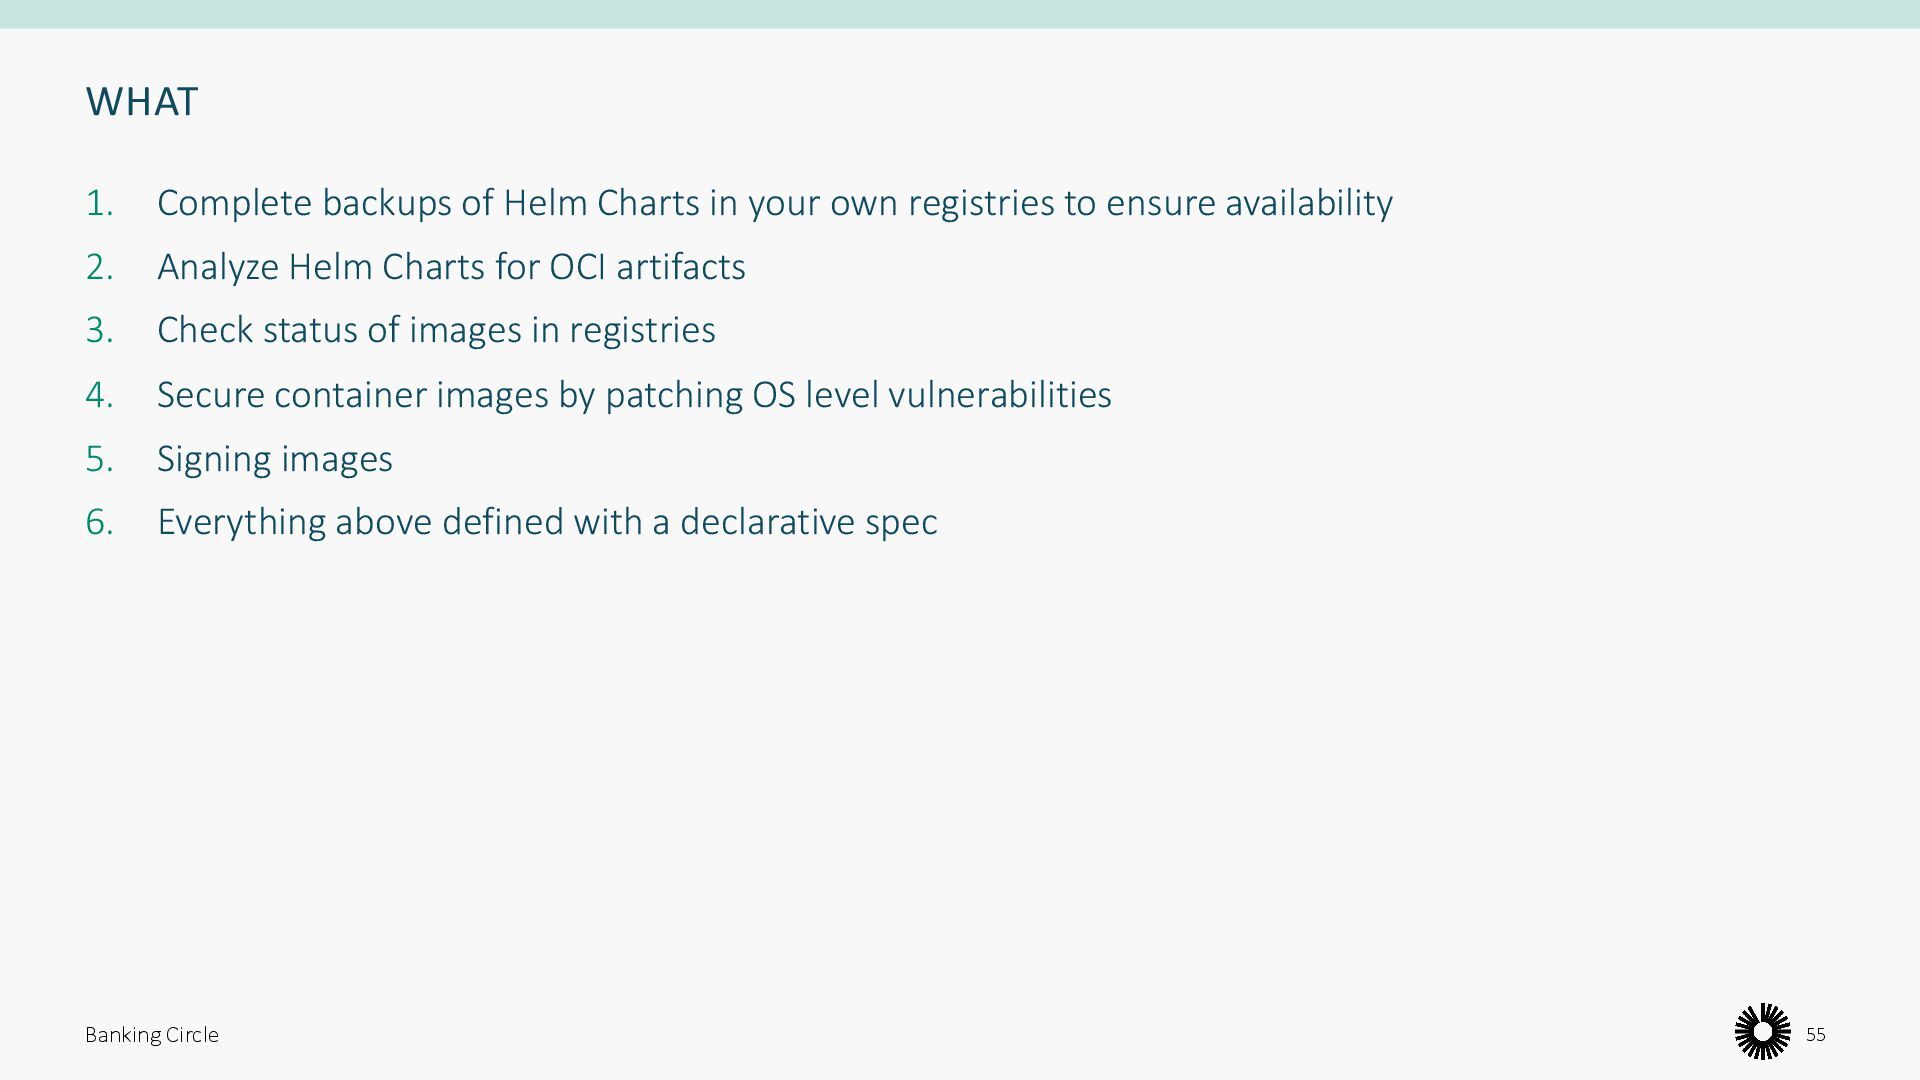Screen dimensions: 1920x1080
Task: Click Check status of images text
Action: tap(436, 330)
